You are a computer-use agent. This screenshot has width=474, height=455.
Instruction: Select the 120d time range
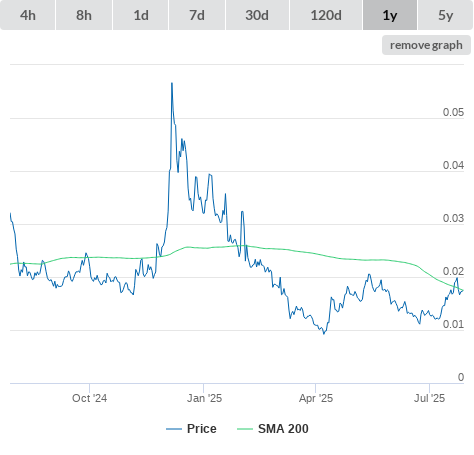(326, 15)
